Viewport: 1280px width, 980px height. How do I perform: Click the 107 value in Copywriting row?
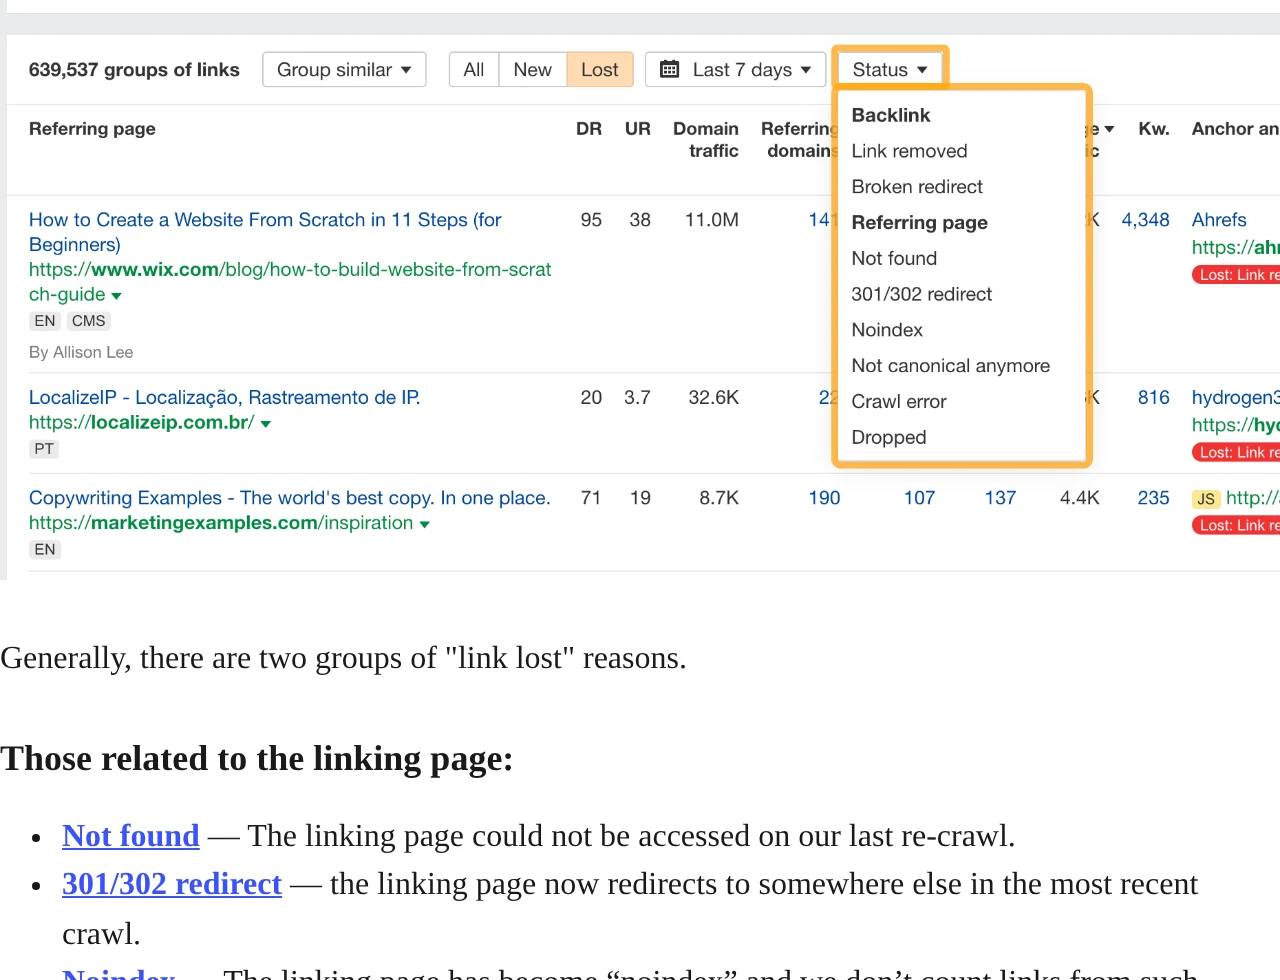920,498
